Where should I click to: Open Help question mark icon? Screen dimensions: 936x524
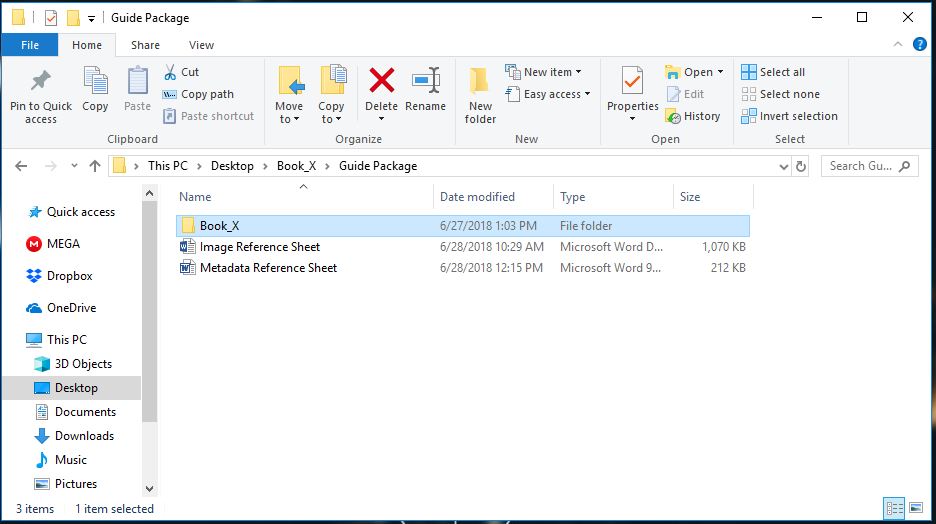(920, 44)
